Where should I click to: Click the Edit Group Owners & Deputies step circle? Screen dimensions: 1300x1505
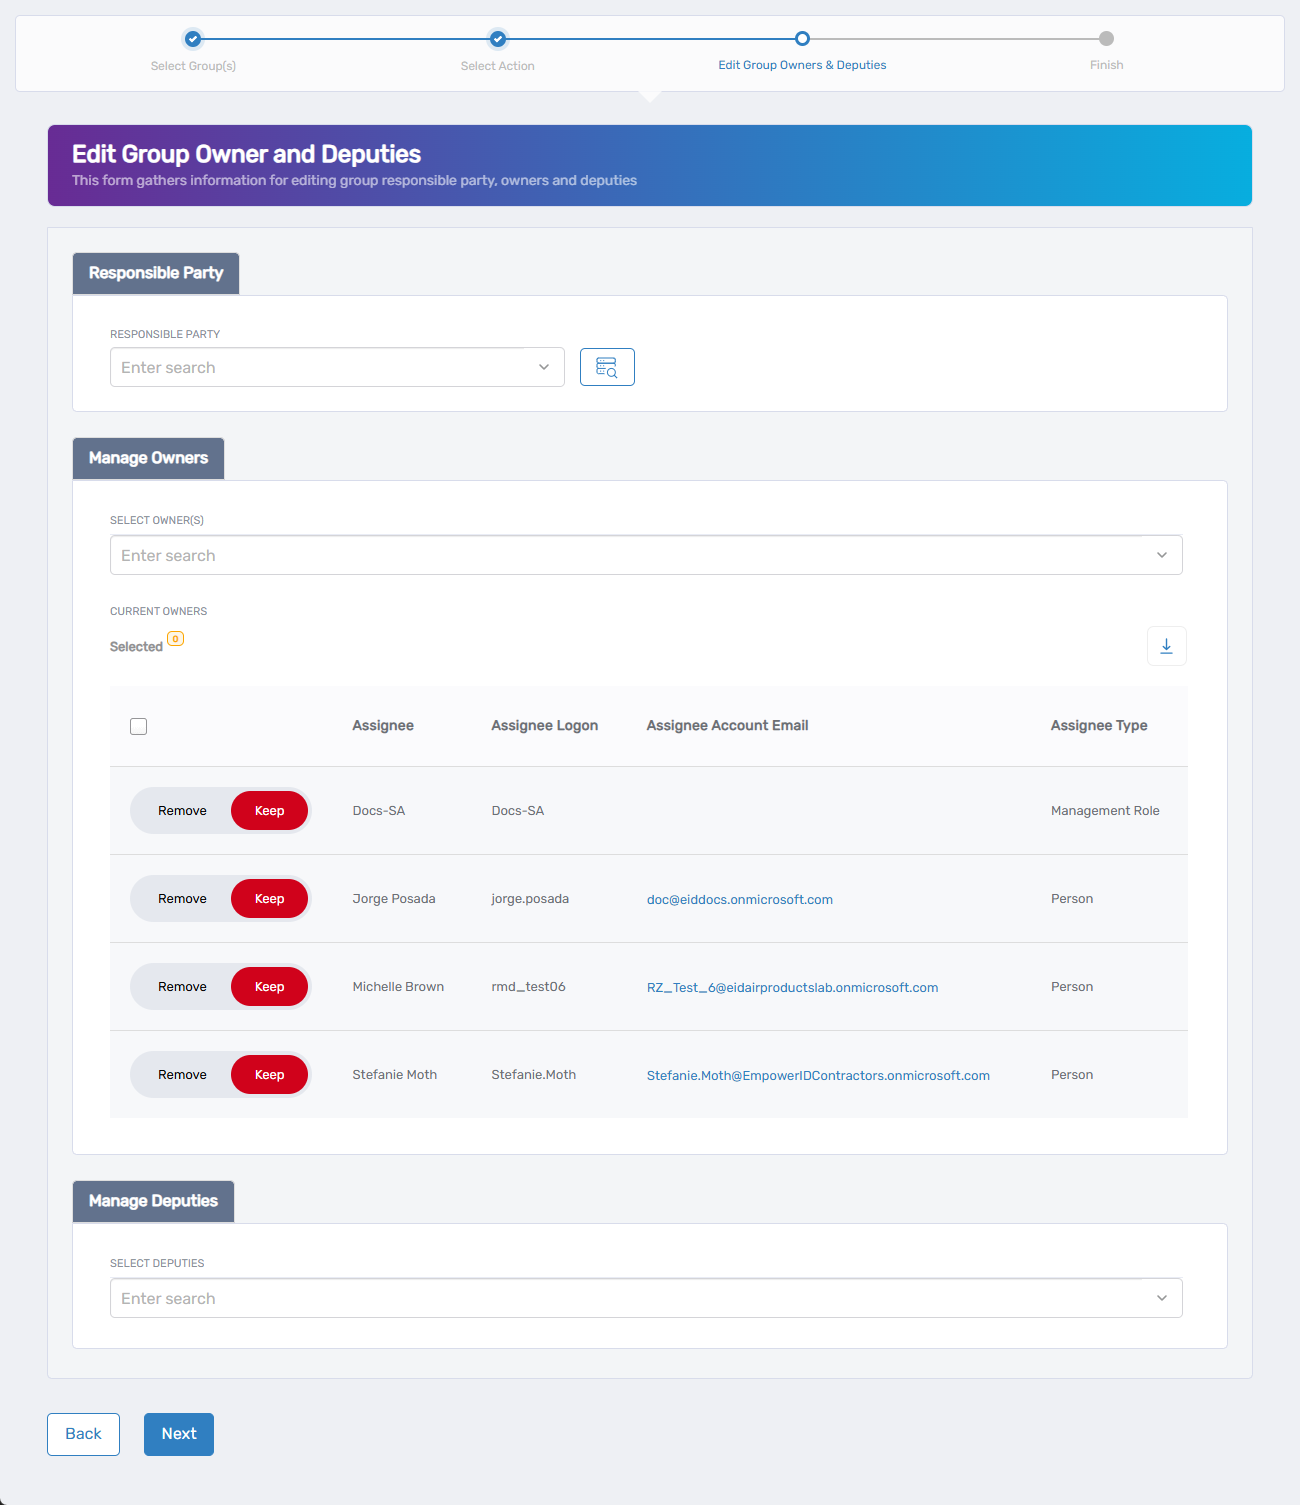[x=802, y=39]
